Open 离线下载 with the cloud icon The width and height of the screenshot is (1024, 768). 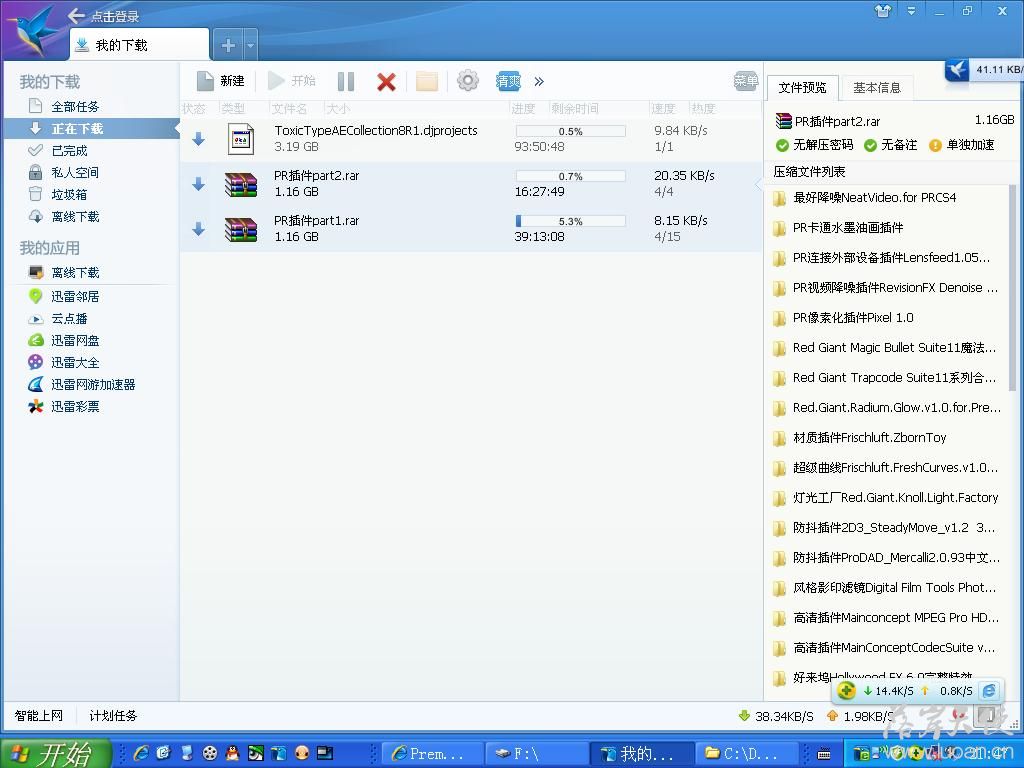tap(75, 216)
